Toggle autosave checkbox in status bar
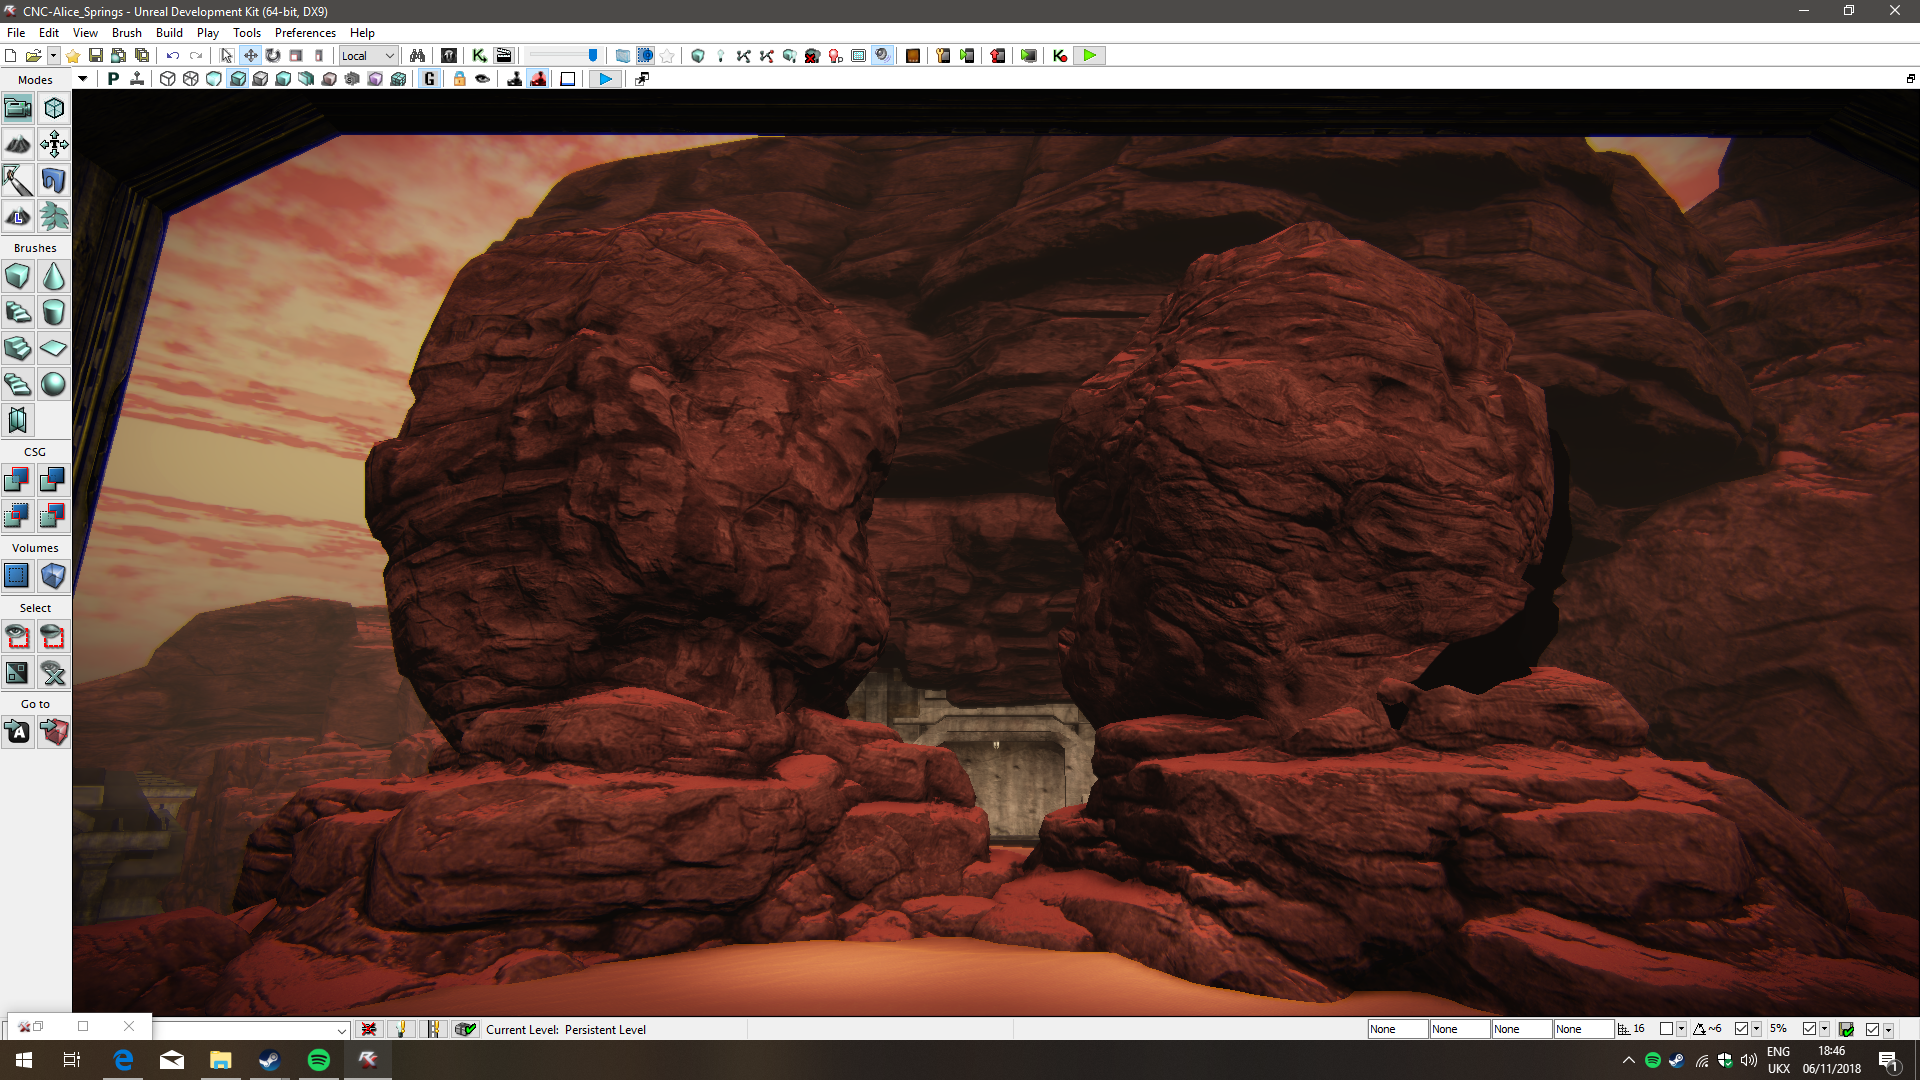 click(x=1872, y=1029)
